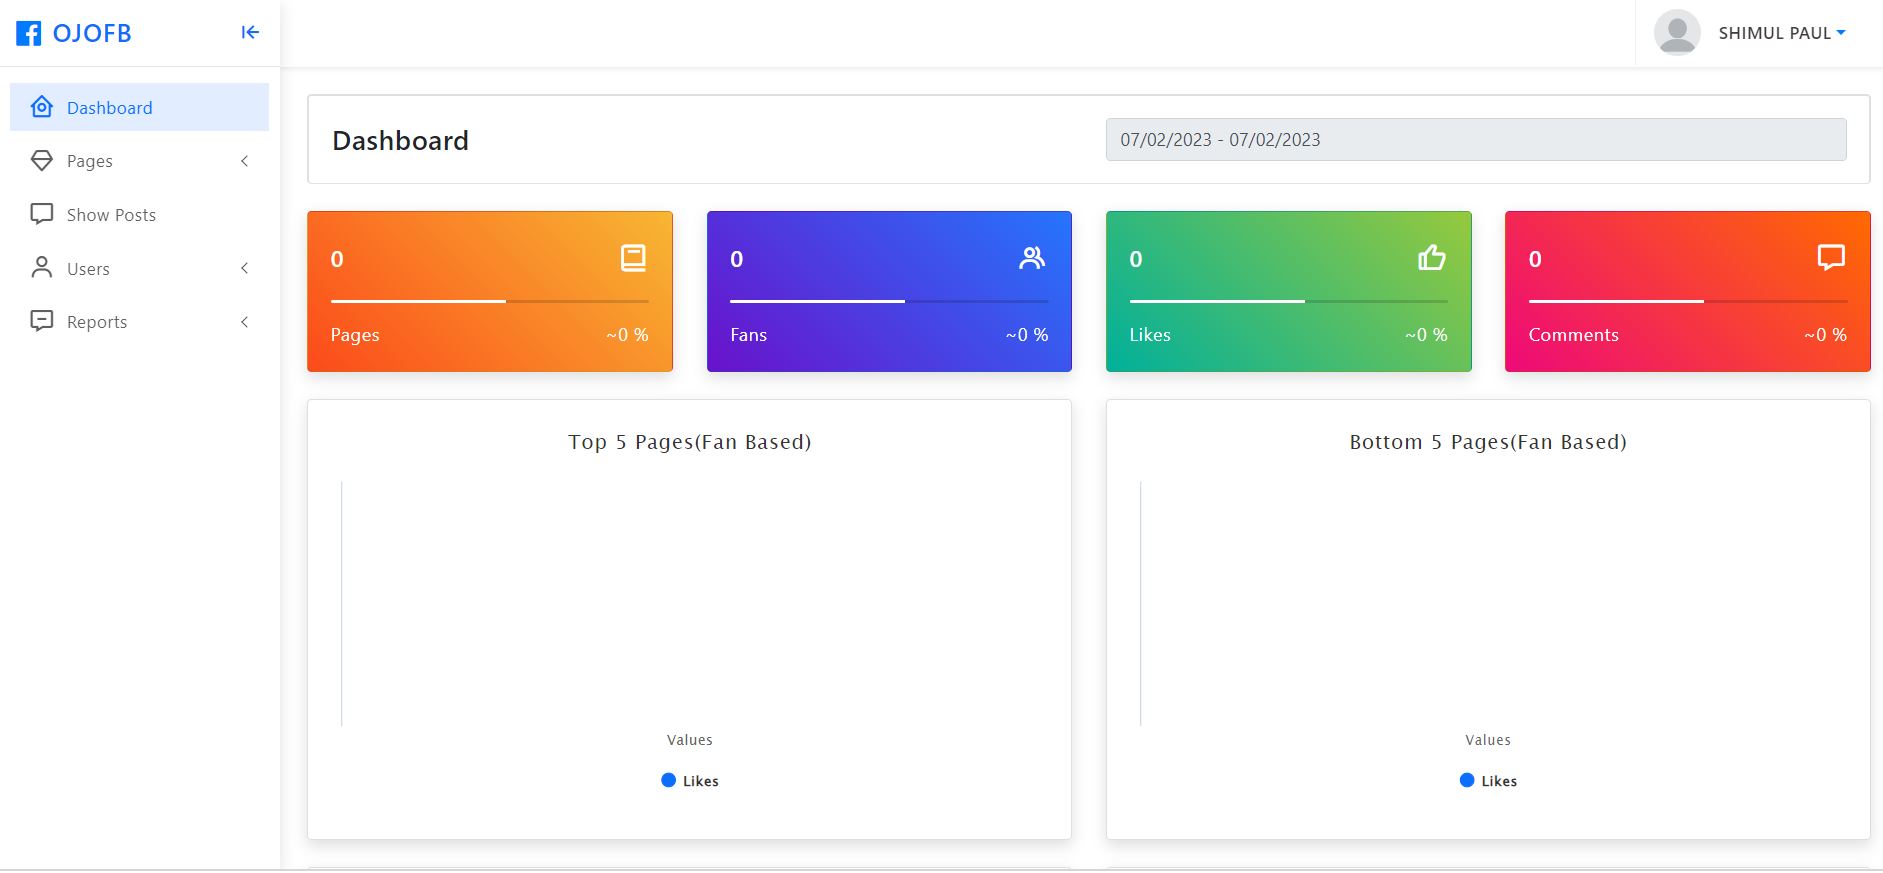Click the orange Pages stat card label

point(355,335)
